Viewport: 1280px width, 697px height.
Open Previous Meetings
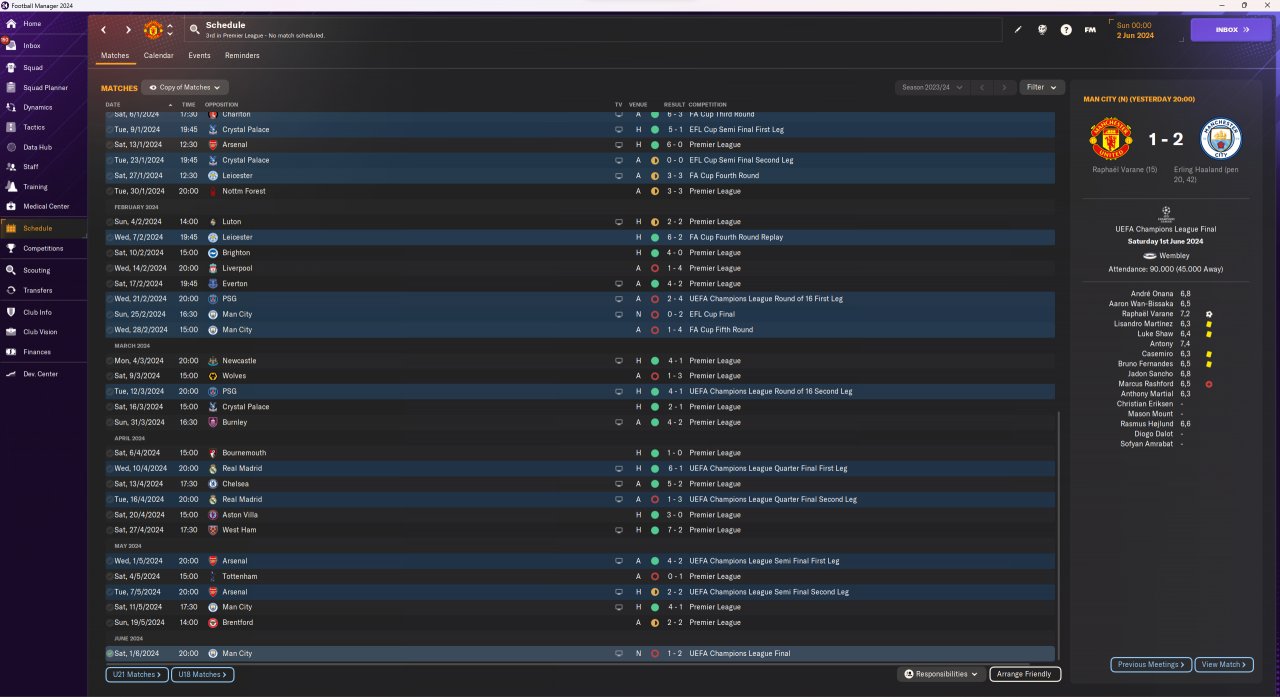(x=1151, y=664)
